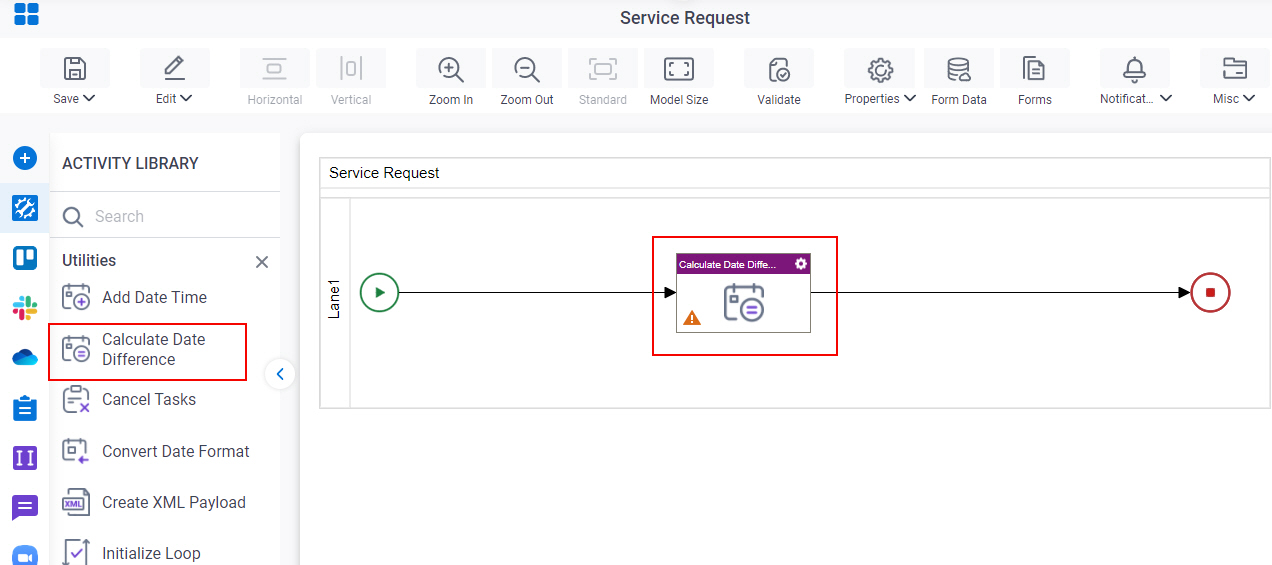Close the Utilities category
The height and width of the screenshot is (565, 1272).
(x=262, y=262)
